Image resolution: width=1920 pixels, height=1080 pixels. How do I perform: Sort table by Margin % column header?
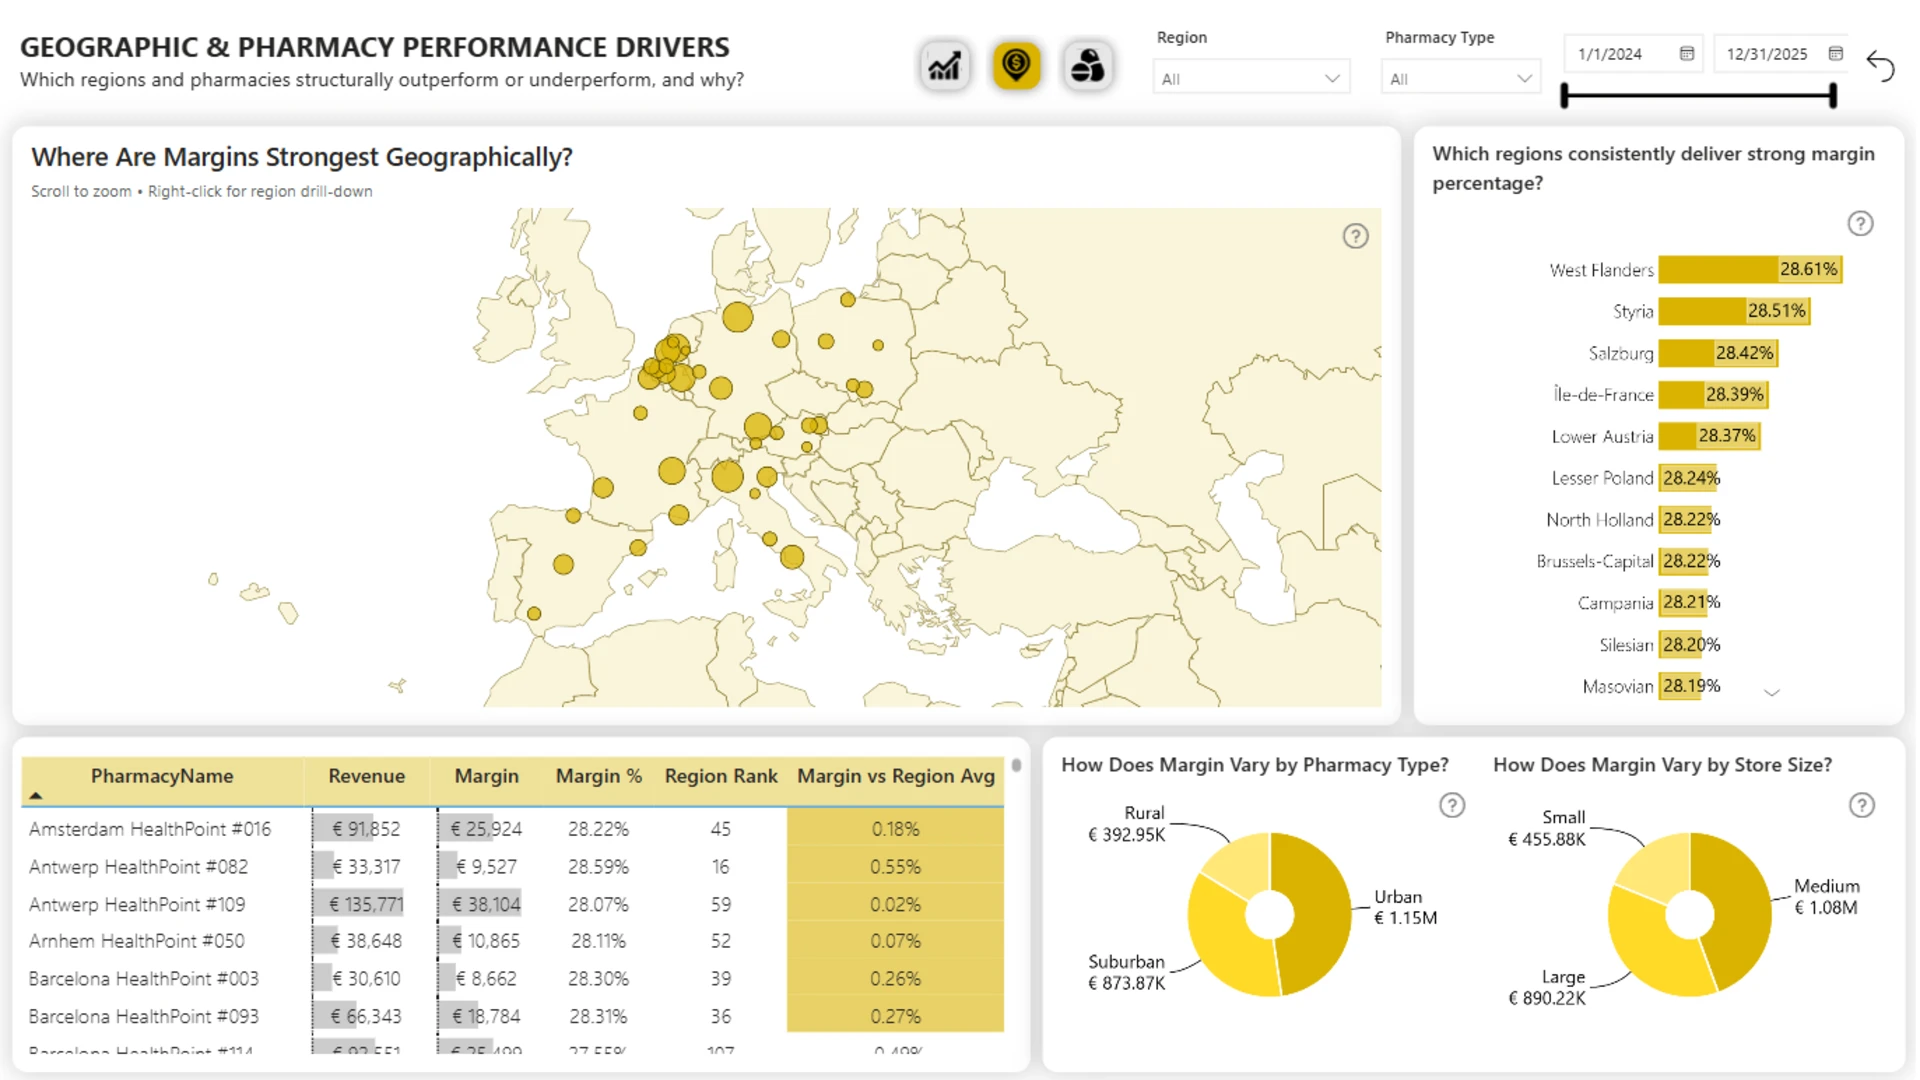point(598,776)
